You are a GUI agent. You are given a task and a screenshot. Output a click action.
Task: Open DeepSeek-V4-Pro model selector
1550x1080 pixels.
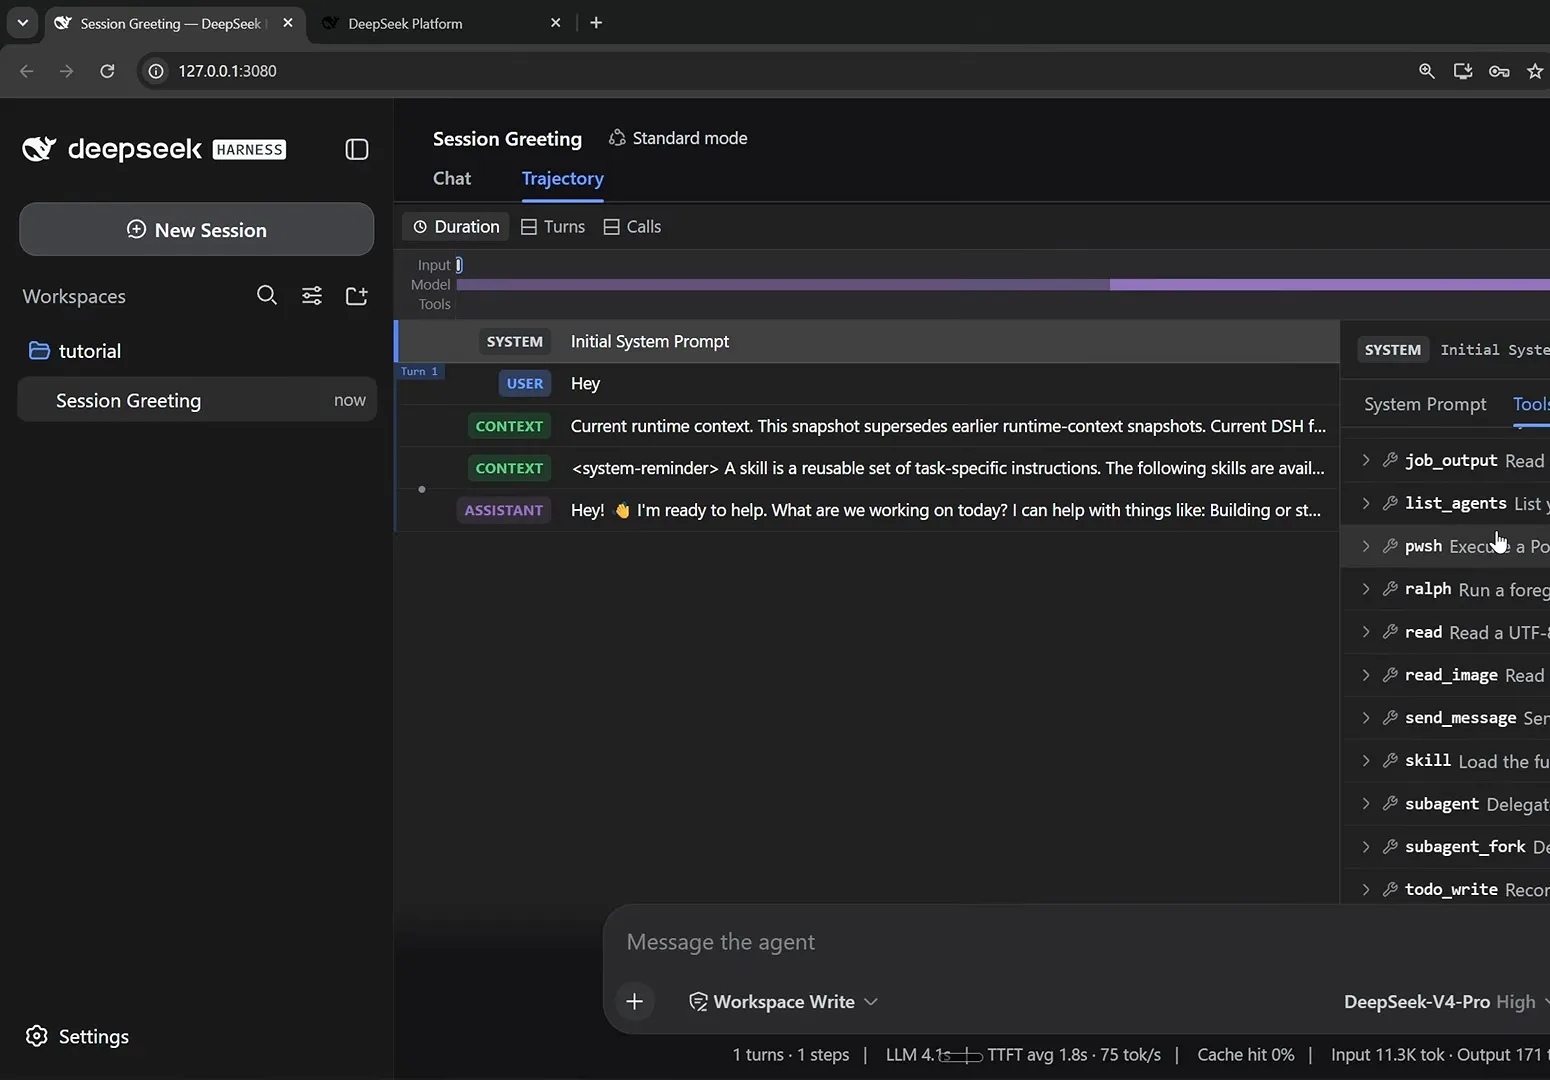tap(1445, 1001)
